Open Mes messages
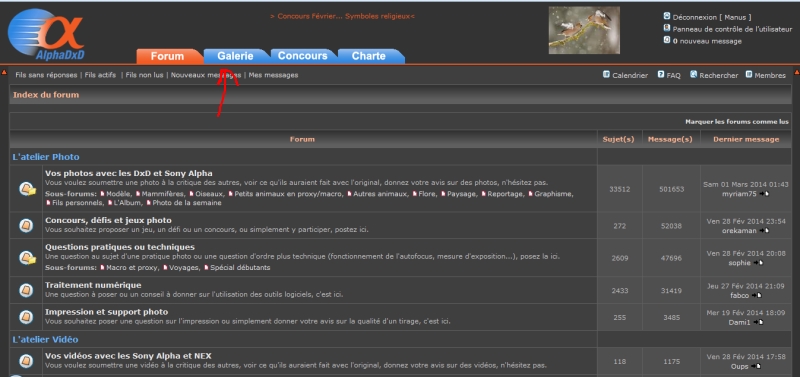800x377 pixels. click(x=273, y=75)
